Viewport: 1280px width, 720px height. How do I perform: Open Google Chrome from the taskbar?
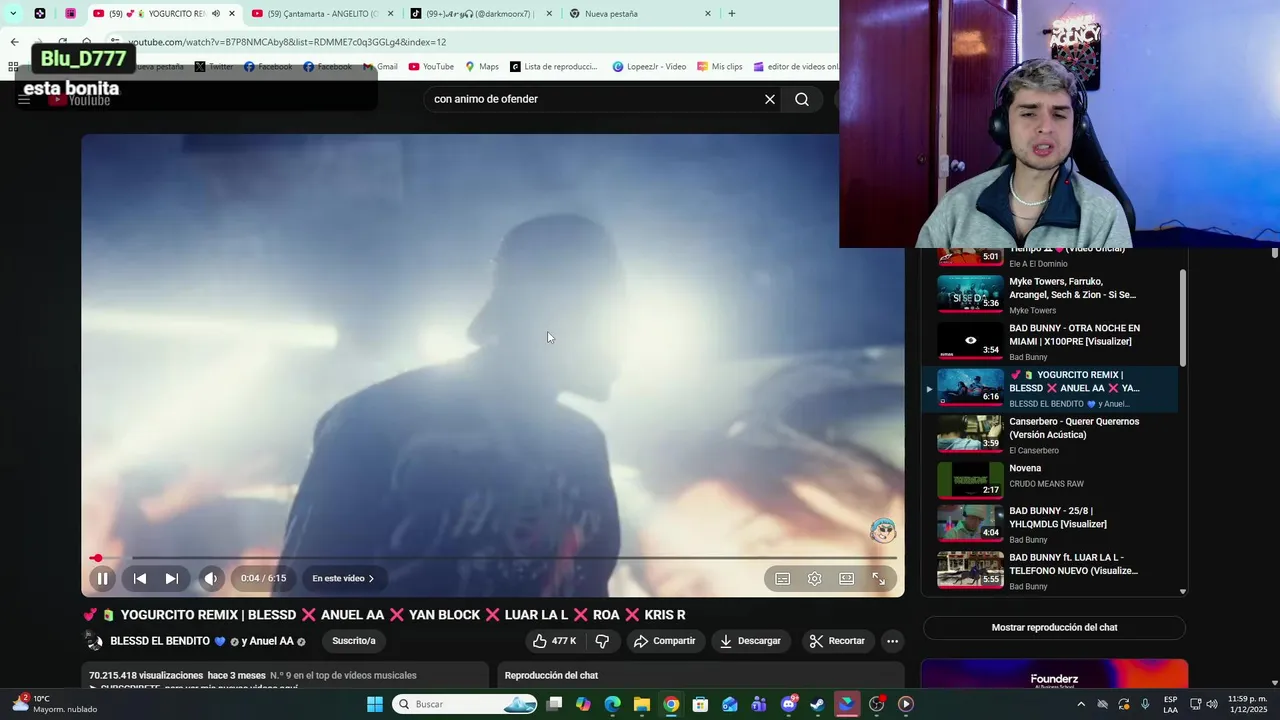671,704
